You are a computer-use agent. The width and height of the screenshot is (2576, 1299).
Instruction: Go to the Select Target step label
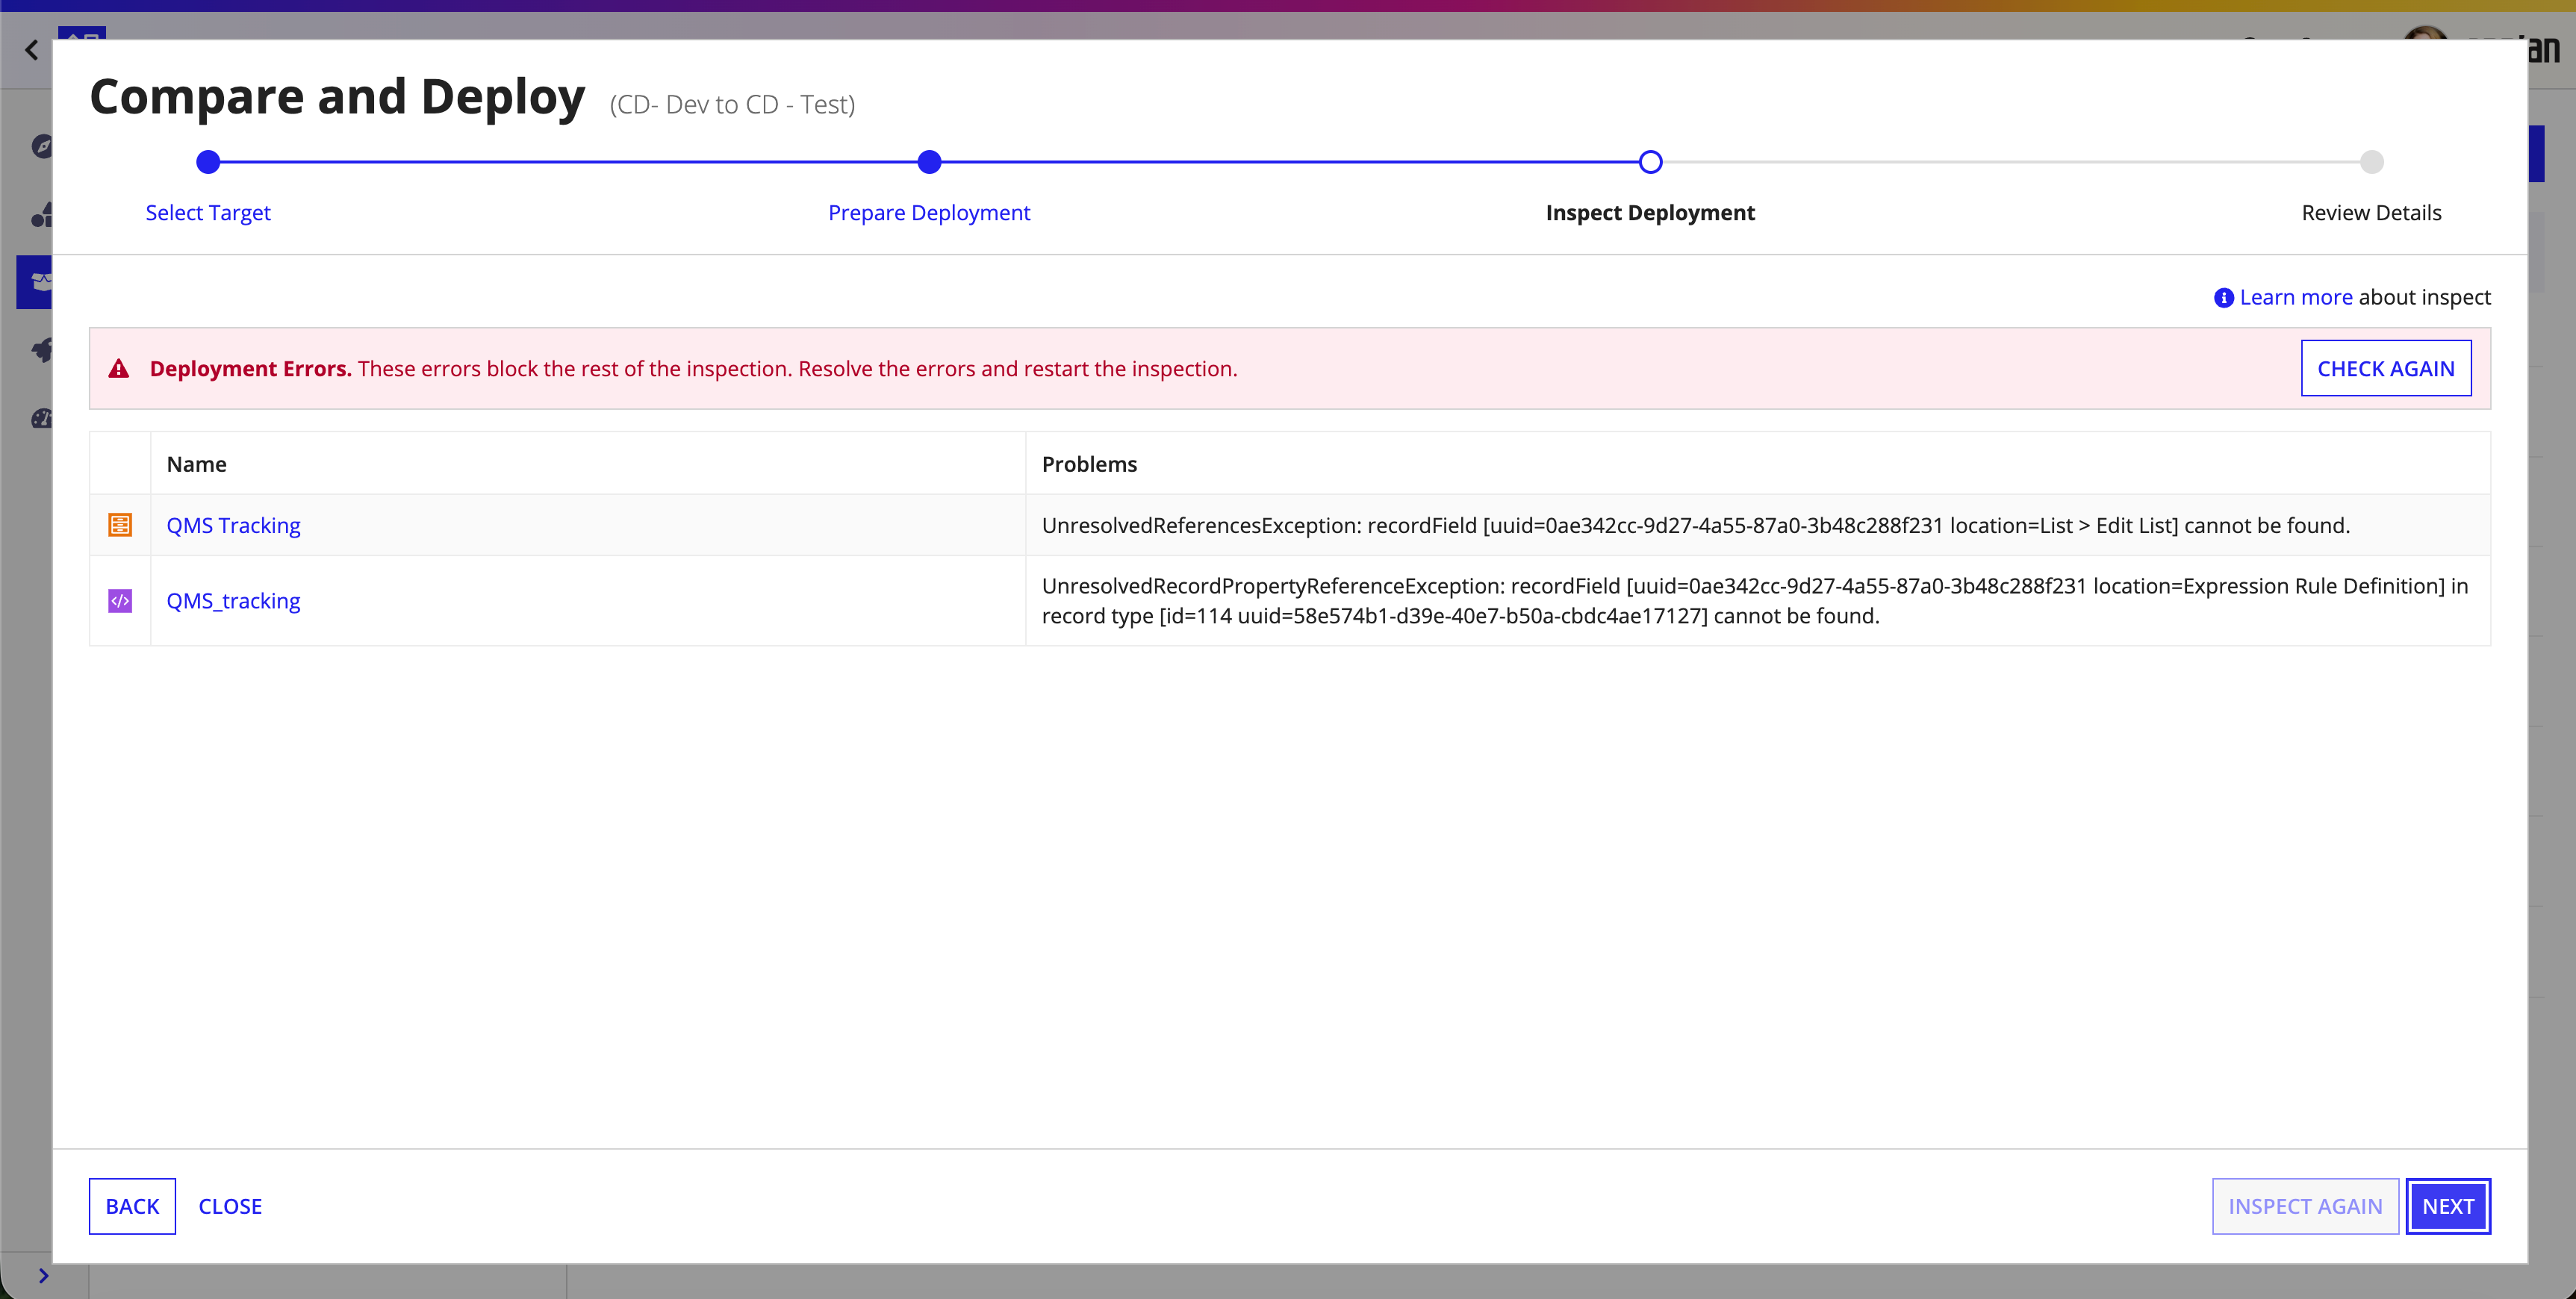pyautogui.click(x=208, y=213)
